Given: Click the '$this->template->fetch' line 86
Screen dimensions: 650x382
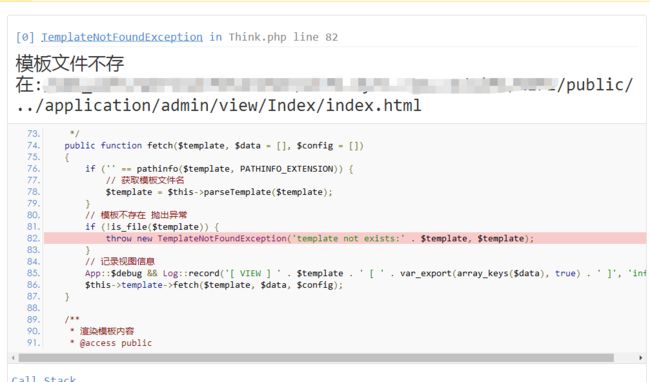Looking at the screenshot, I should (x=214, y=285).
